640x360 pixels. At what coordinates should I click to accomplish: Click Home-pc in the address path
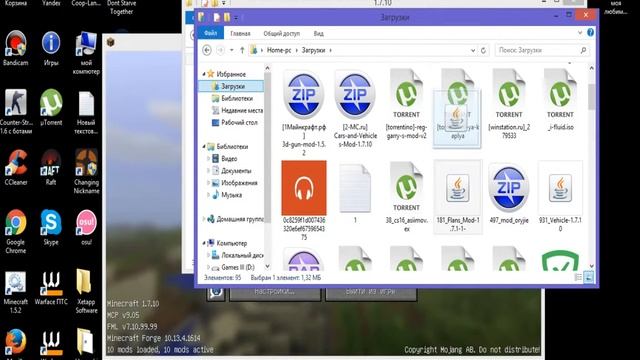279,50
